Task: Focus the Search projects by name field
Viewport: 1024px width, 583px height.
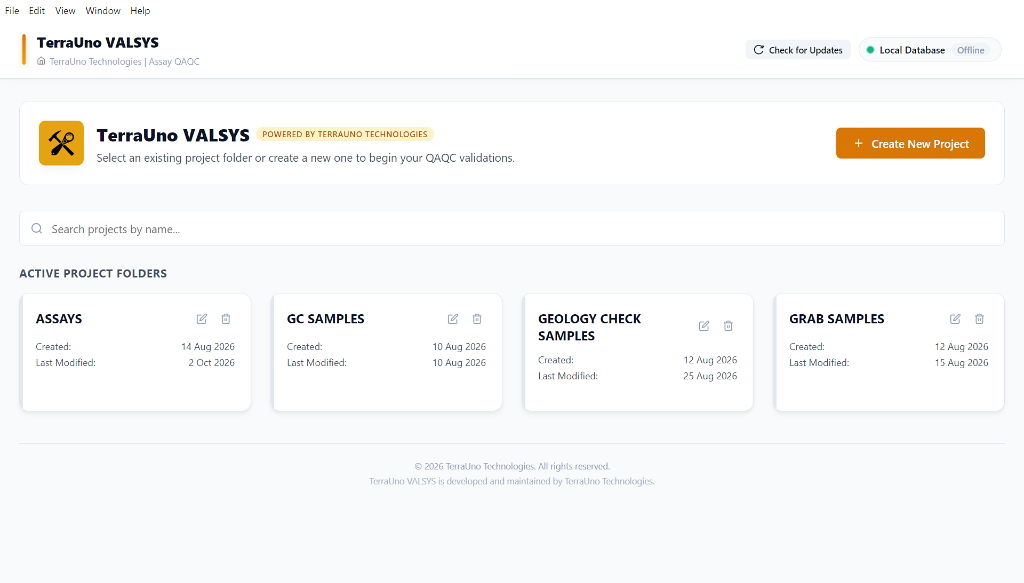Action: coord(511,228)
